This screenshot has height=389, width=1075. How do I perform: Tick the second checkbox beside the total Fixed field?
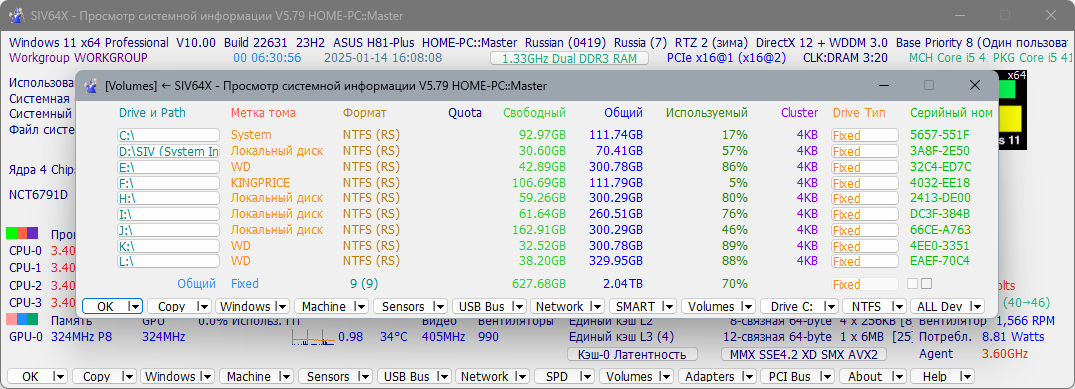coord(926,283)
